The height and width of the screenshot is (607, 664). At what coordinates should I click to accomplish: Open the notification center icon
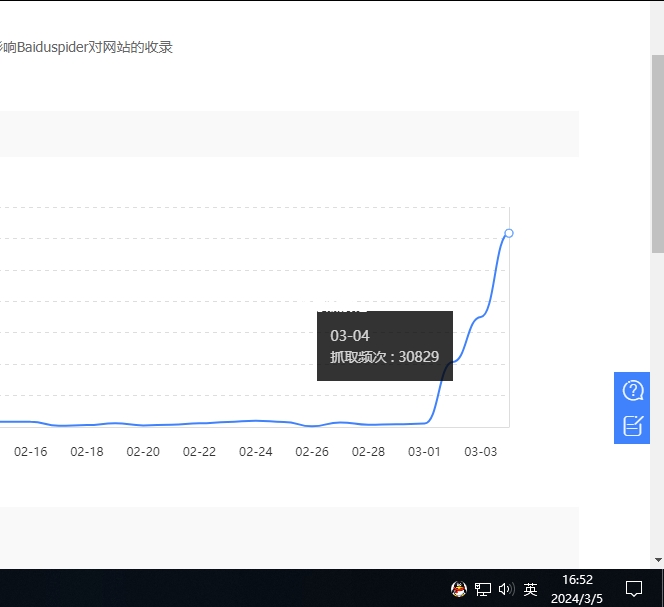634,589
